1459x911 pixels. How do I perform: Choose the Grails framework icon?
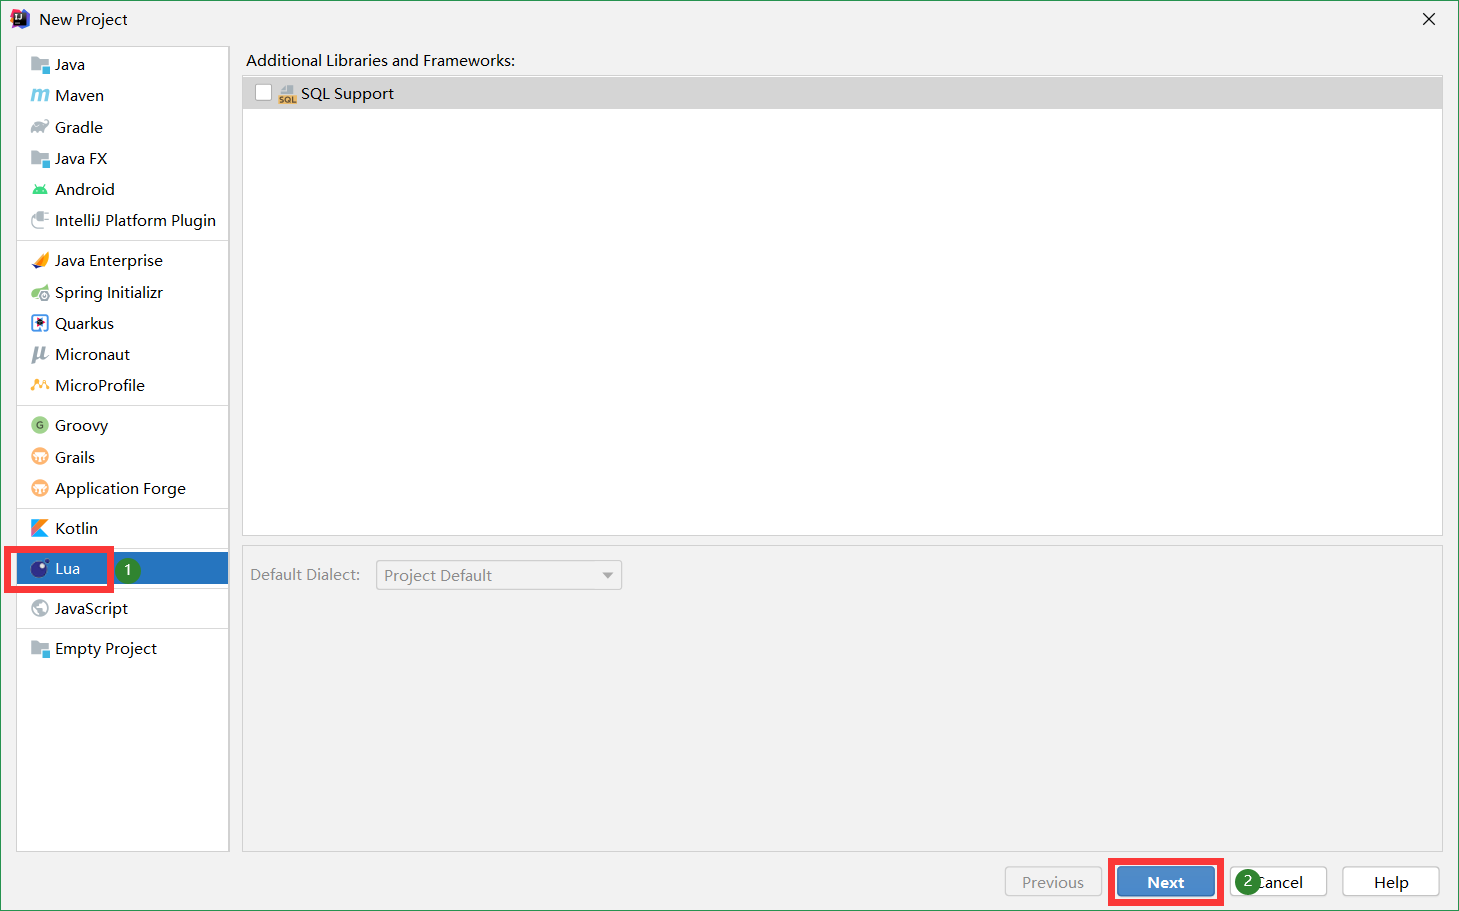[40, 457]
